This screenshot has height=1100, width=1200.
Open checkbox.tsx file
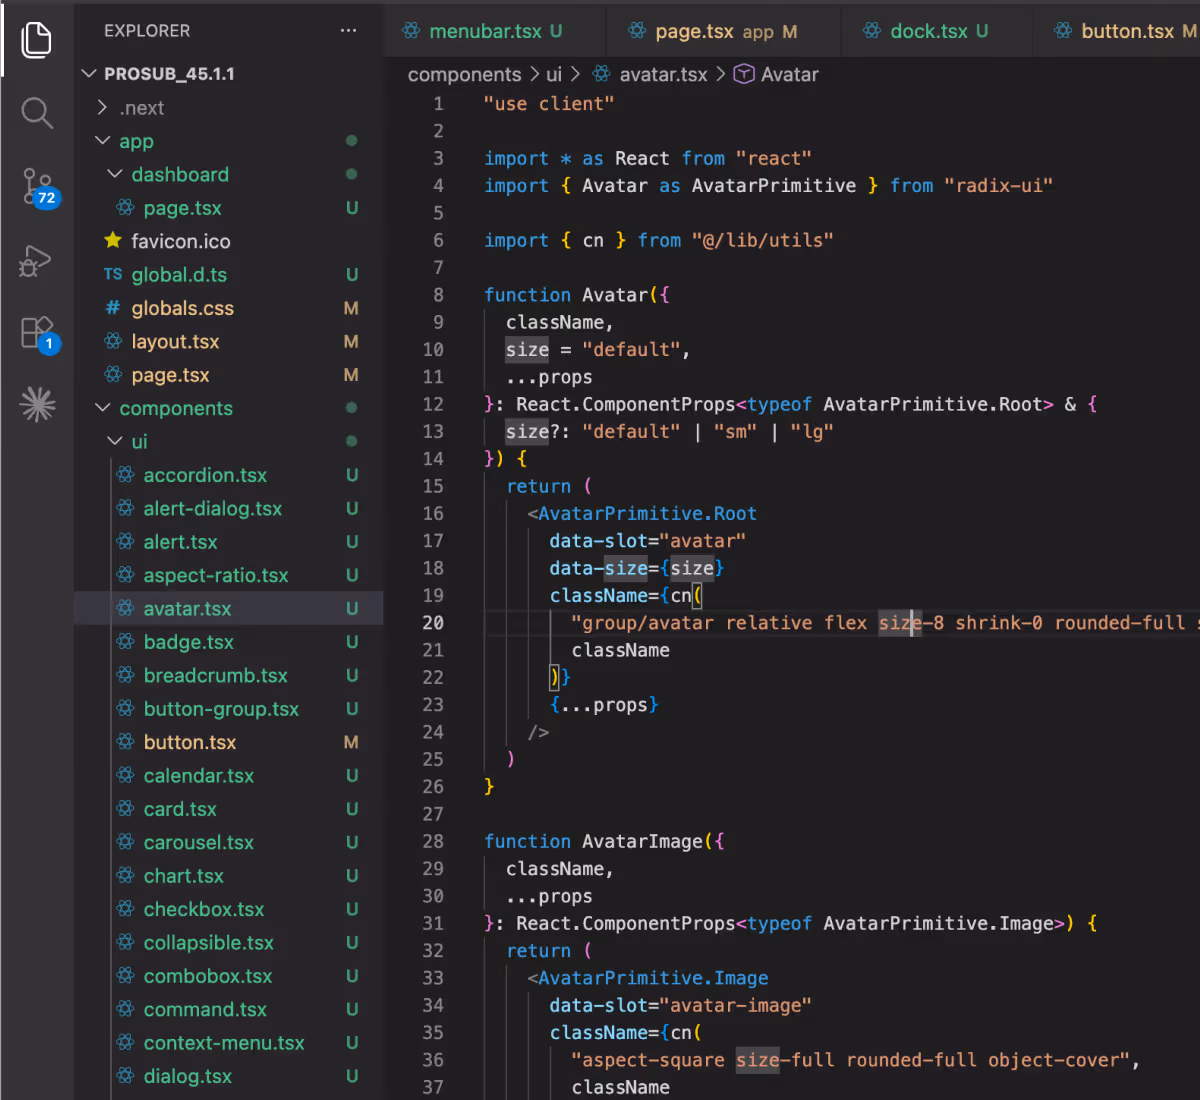click(x=229, y=909)
